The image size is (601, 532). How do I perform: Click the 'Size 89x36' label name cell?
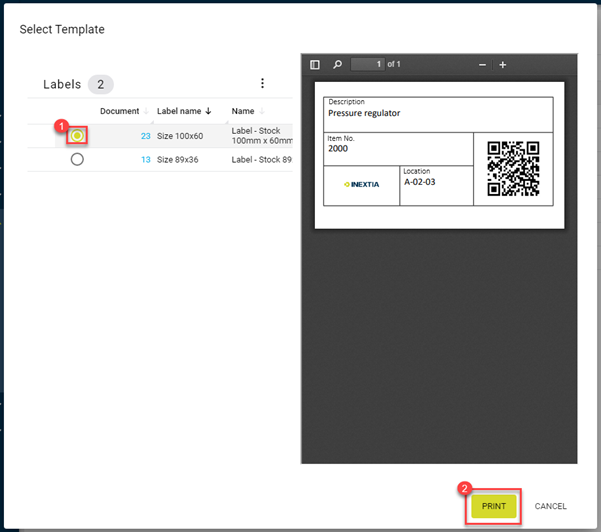pyautogui.click(x=177, y=160)
